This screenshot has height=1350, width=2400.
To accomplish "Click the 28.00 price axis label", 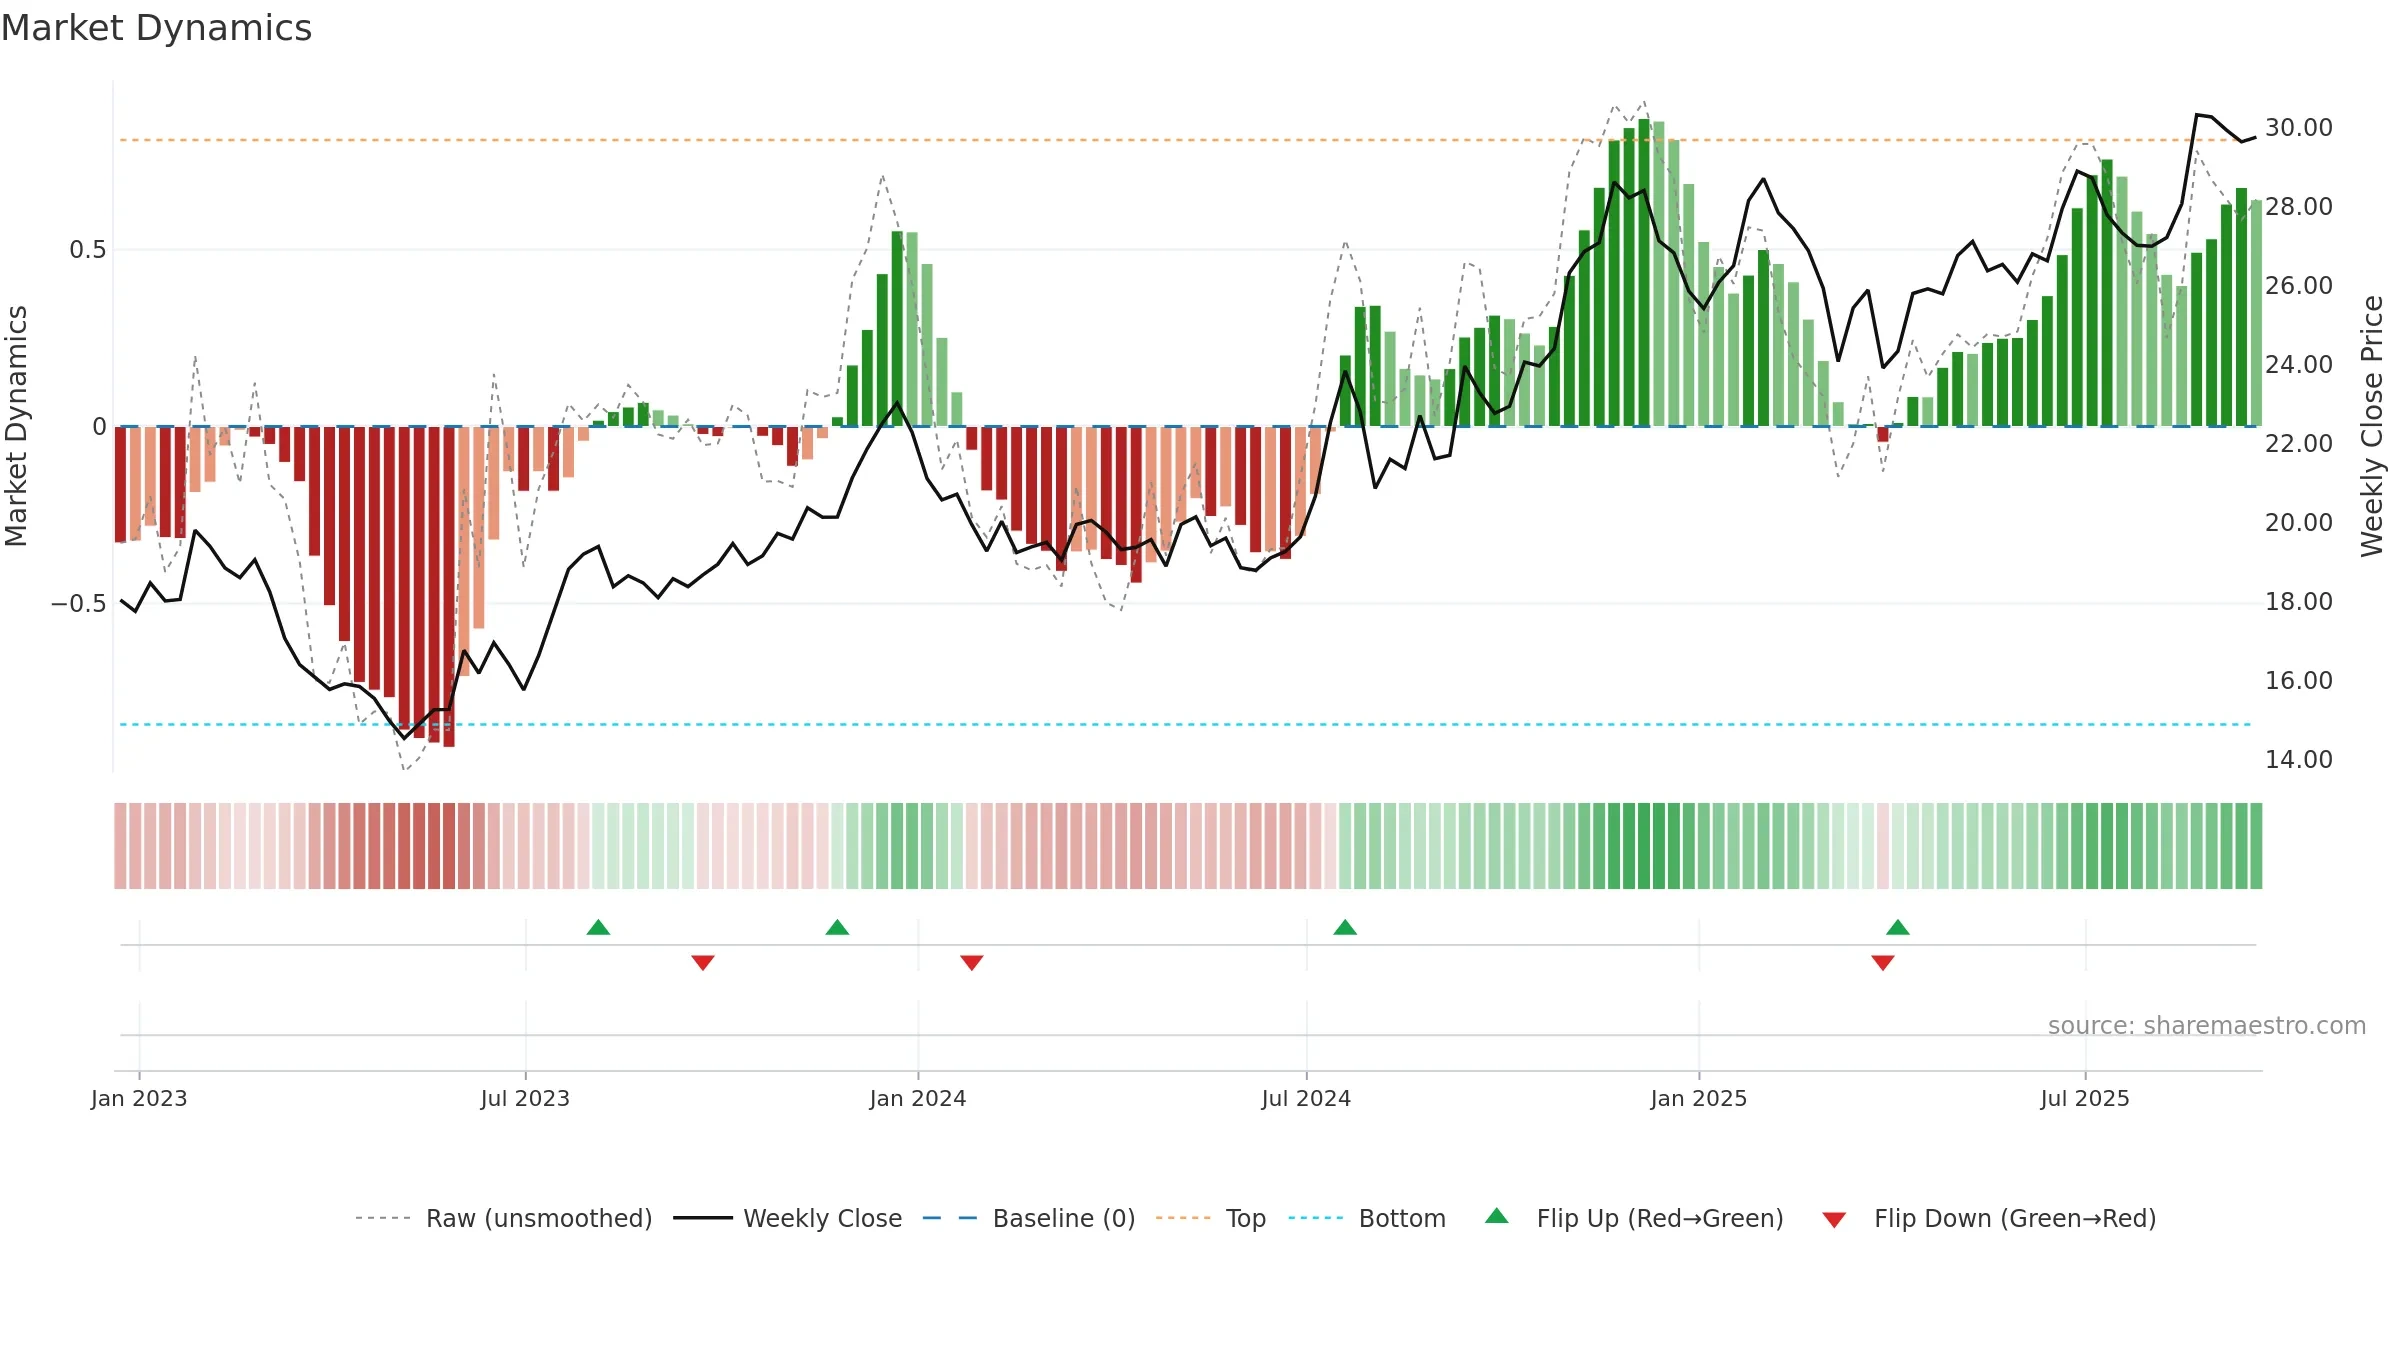I will (2299, 207).
